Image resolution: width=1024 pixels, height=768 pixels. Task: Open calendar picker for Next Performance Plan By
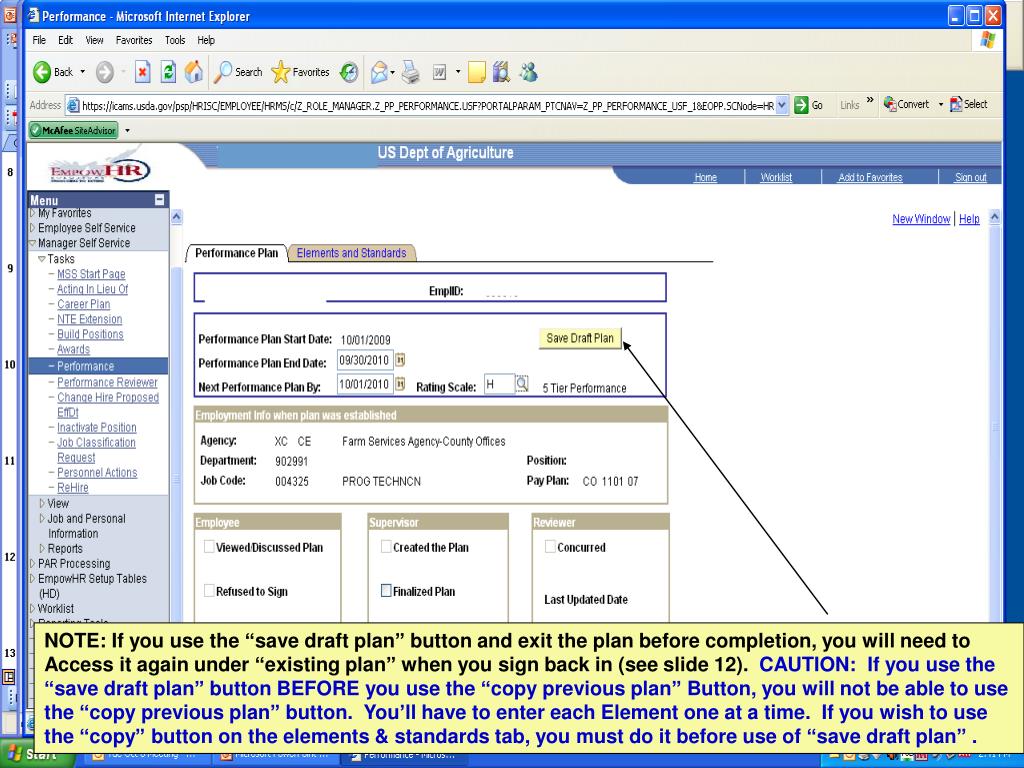[x=400, y=384]
